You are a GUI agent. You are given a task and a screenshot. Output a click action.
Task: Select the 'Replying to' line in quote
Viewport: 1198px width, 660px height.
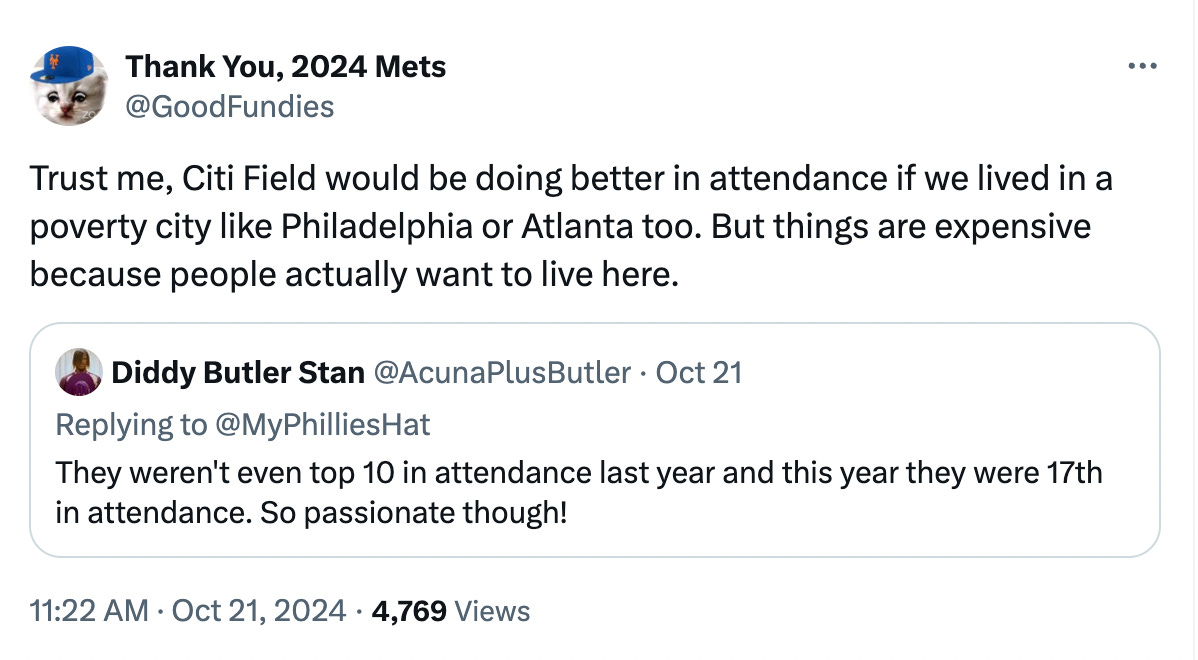[243, 425]
